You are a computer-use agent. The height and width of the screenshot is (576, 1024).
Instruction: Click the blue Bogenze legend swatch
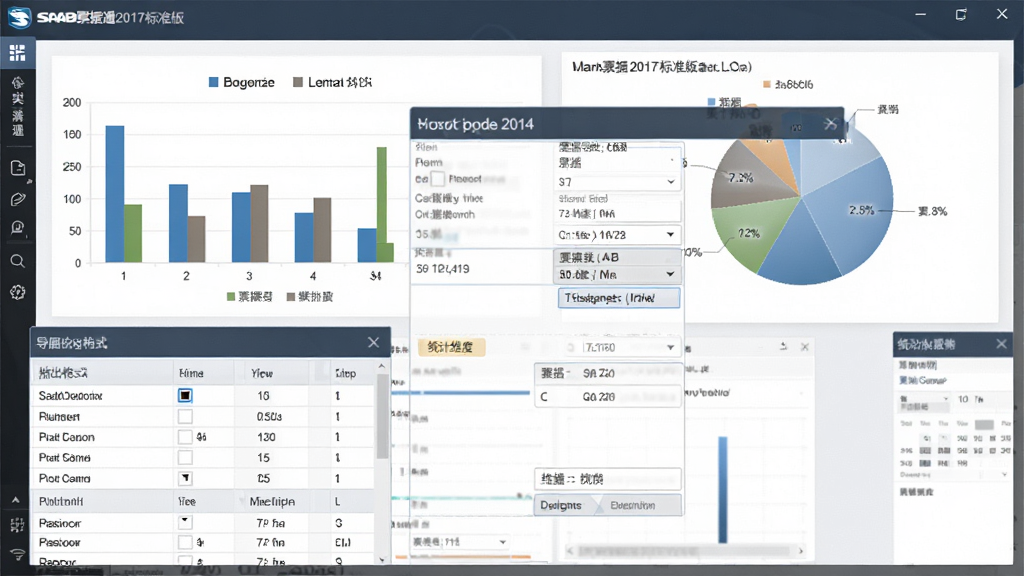click(x=214, y=82)
